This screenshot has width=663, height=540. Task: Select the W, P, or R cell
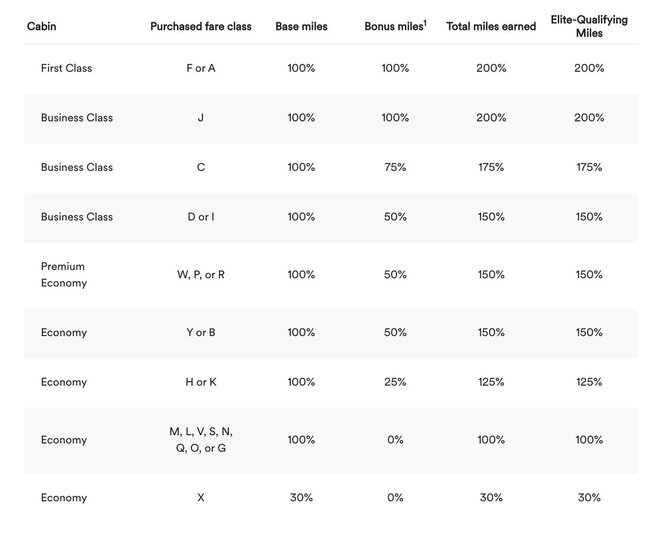(201, 274)
